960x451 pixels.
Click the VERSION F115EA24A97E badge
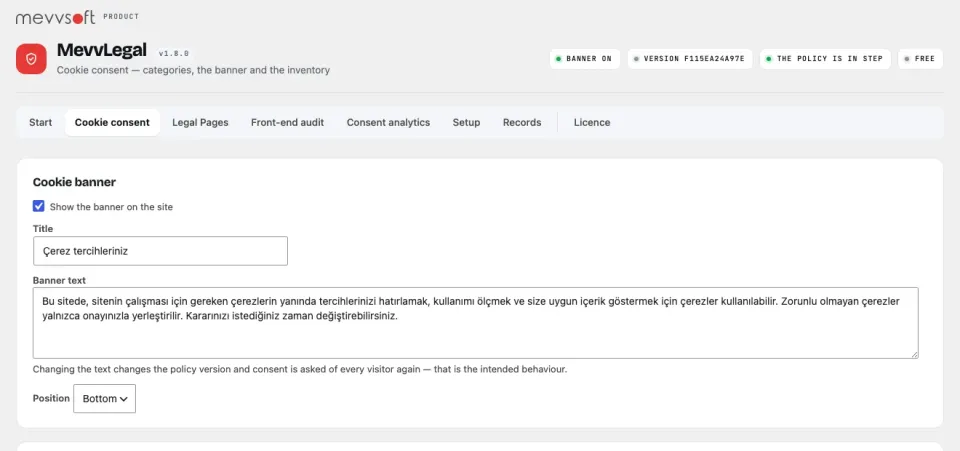coord(690,59)
